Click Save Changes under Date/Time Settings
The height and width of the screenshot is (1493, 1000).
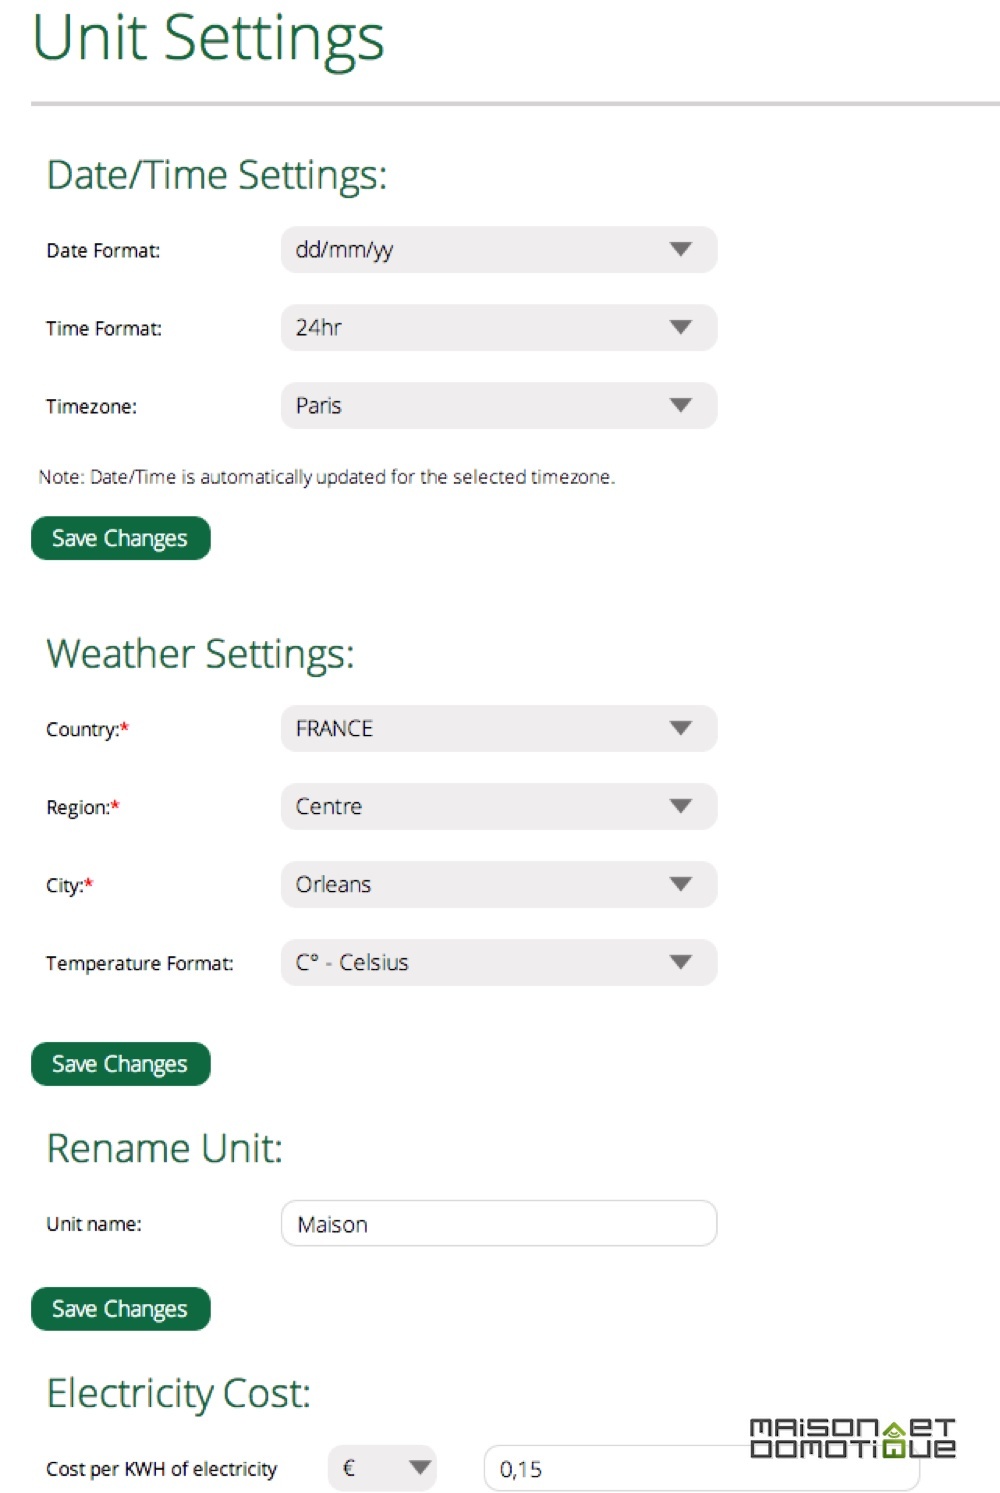121,538
